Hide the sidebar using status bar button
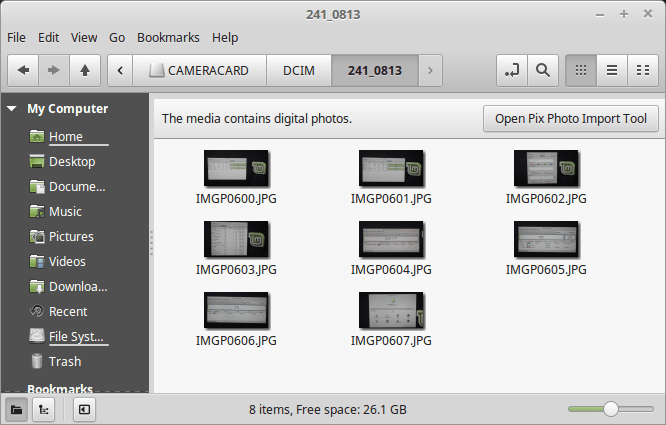 coord(85,409)
